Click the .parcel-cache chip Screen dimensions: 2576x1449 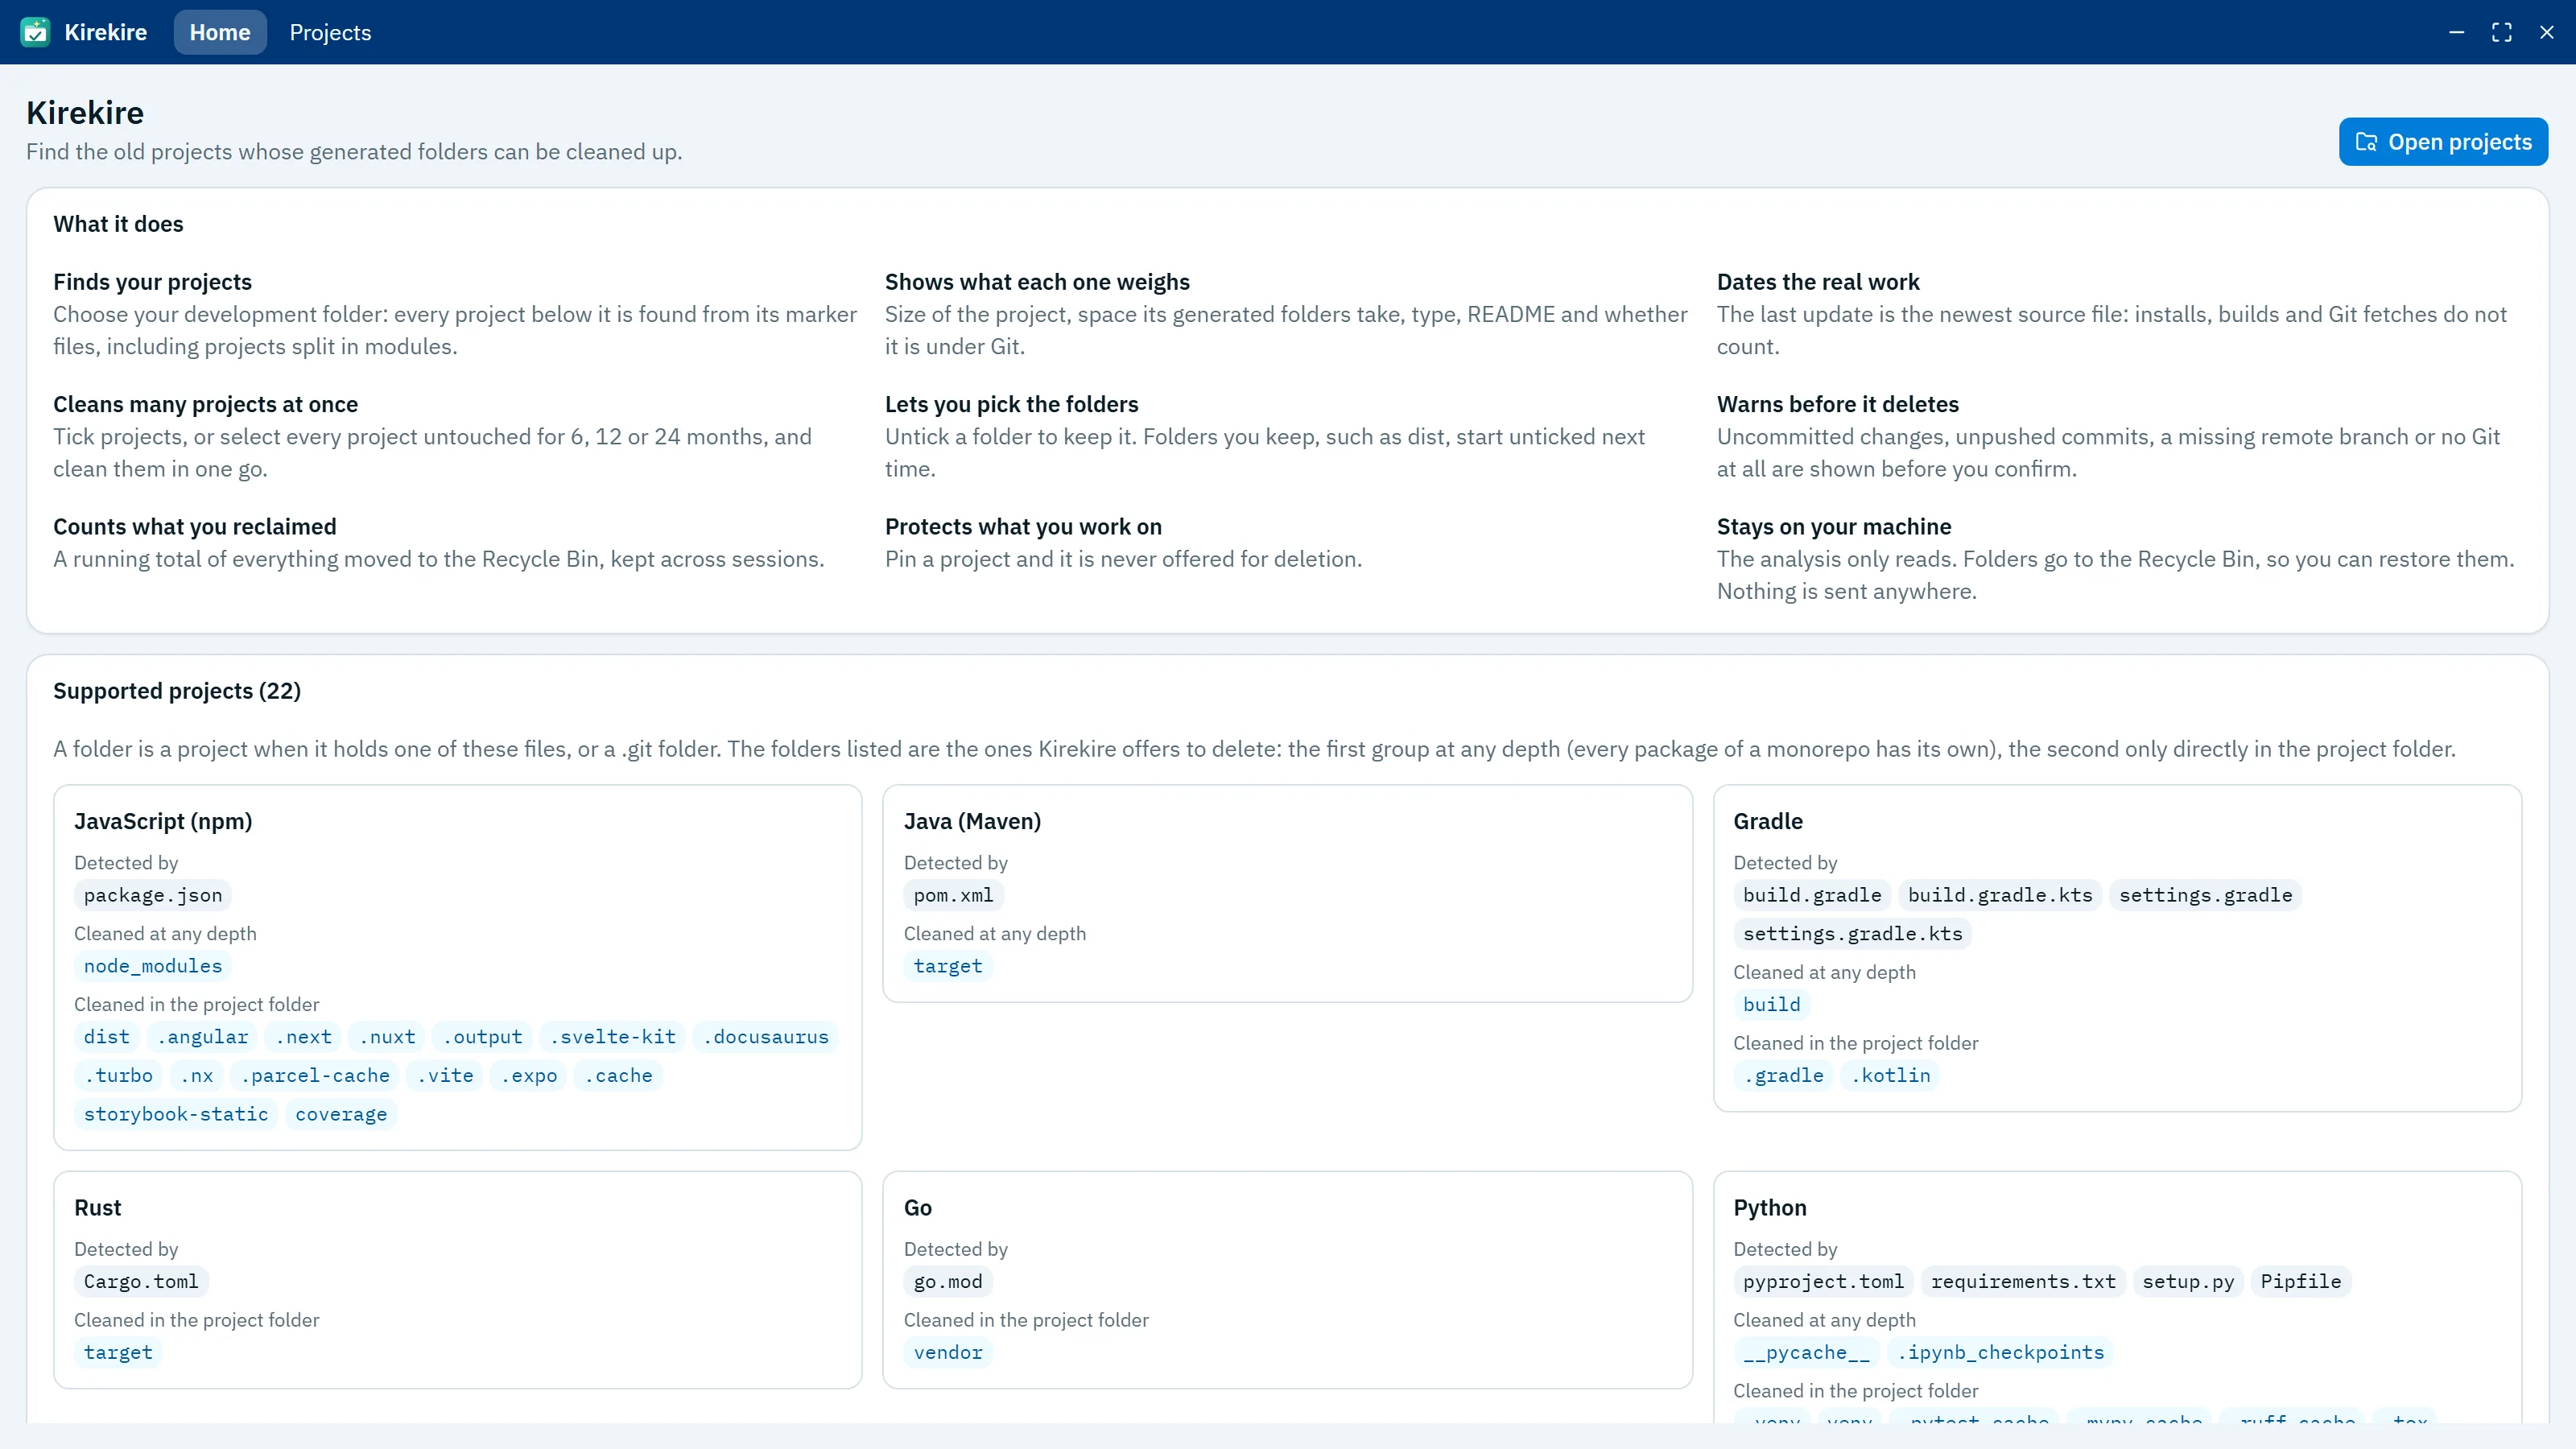tap(315, 1076)
